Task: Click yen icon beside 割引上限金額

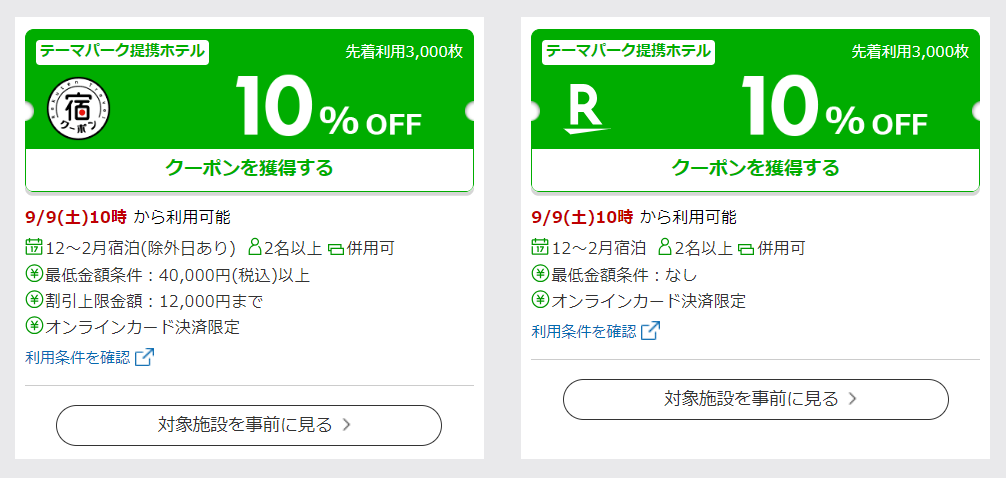Action: coord(33,300)
